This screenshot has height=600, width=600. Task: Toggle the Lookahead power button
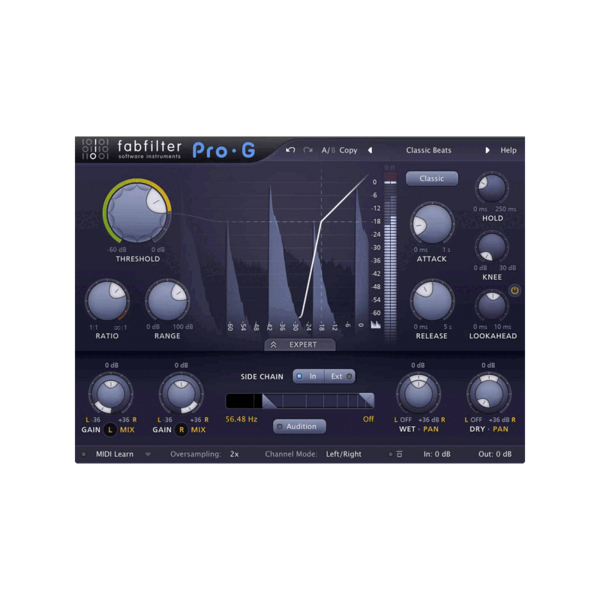(515, 290)
